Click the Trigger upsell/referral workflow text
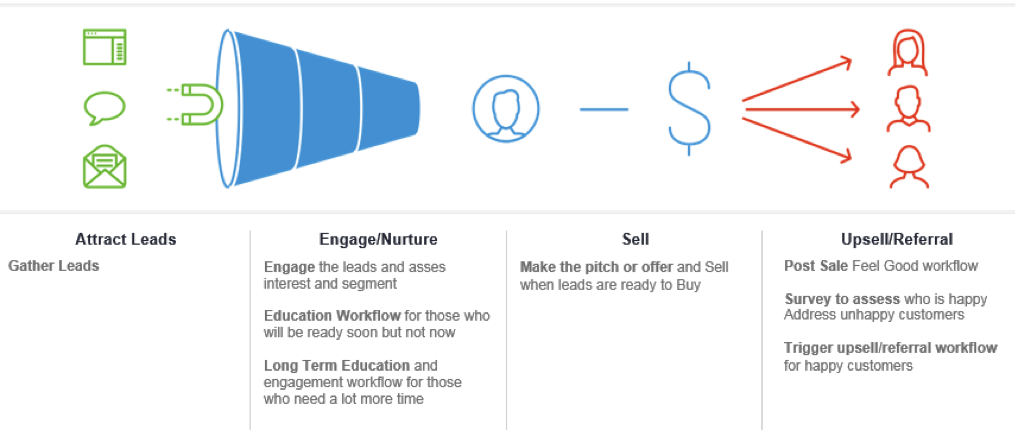 [x=890, y=348]
